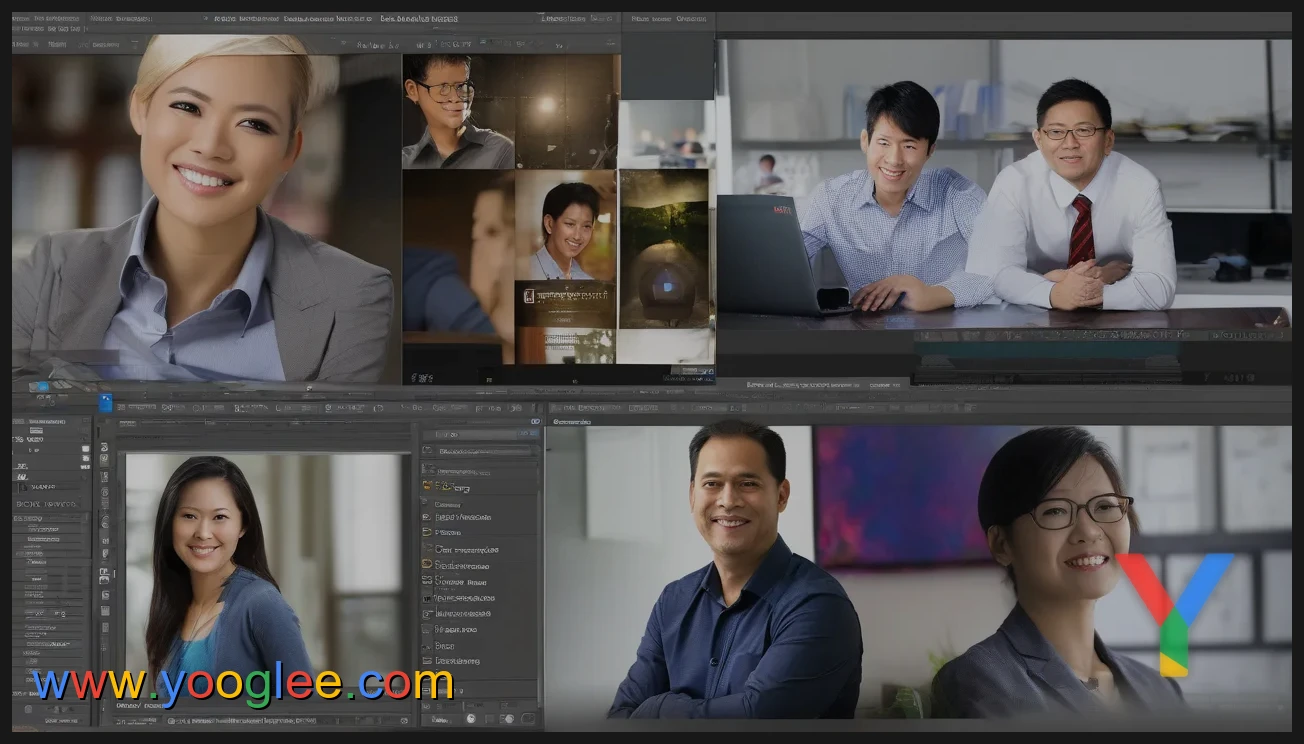The image size is (1304, 744).
Task: Open the Crop tool in the side toolbar
Action: pos(105,490)
